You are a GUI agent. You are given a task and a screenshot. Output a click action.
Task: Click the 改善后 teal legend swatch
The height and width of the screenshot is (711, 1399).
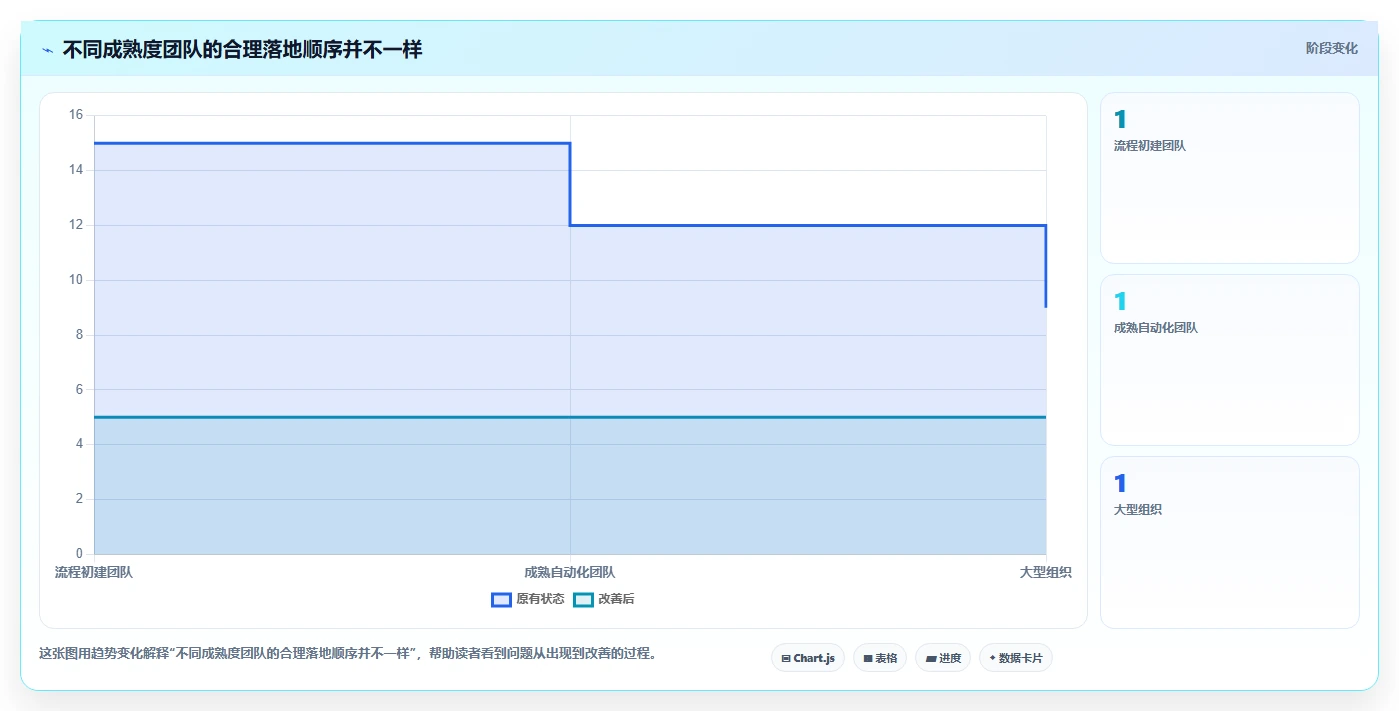[x=583, y=599]
